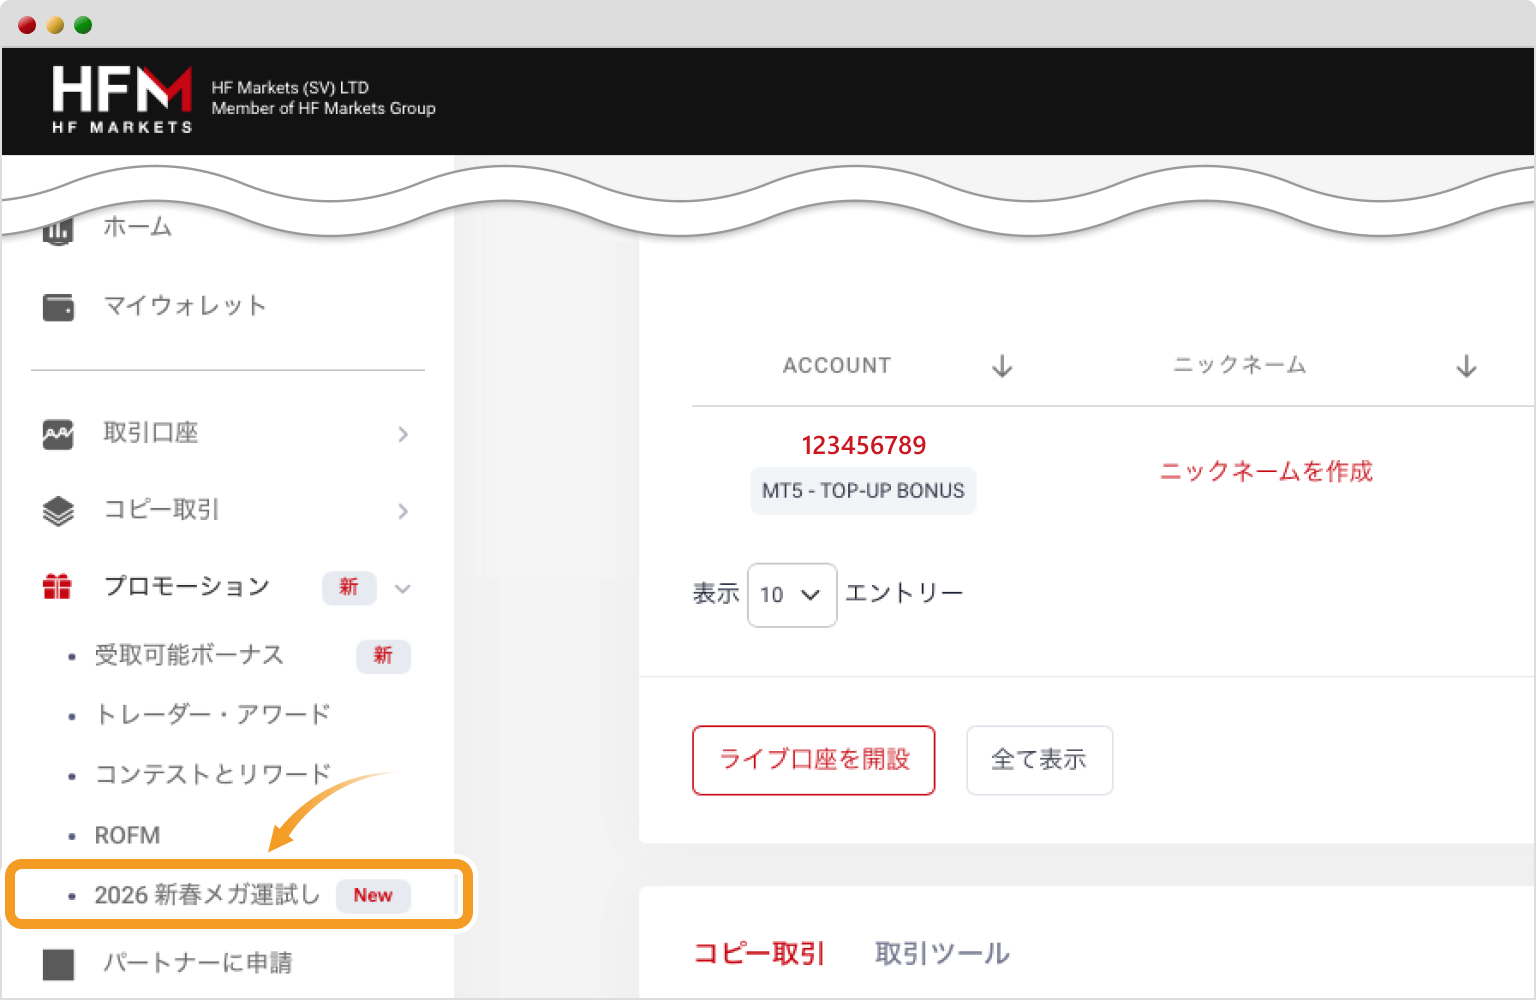This screenshot has width=1536, height=1000.
Task: Switch to the 取引ツール tab
Action: click(942, 954)
